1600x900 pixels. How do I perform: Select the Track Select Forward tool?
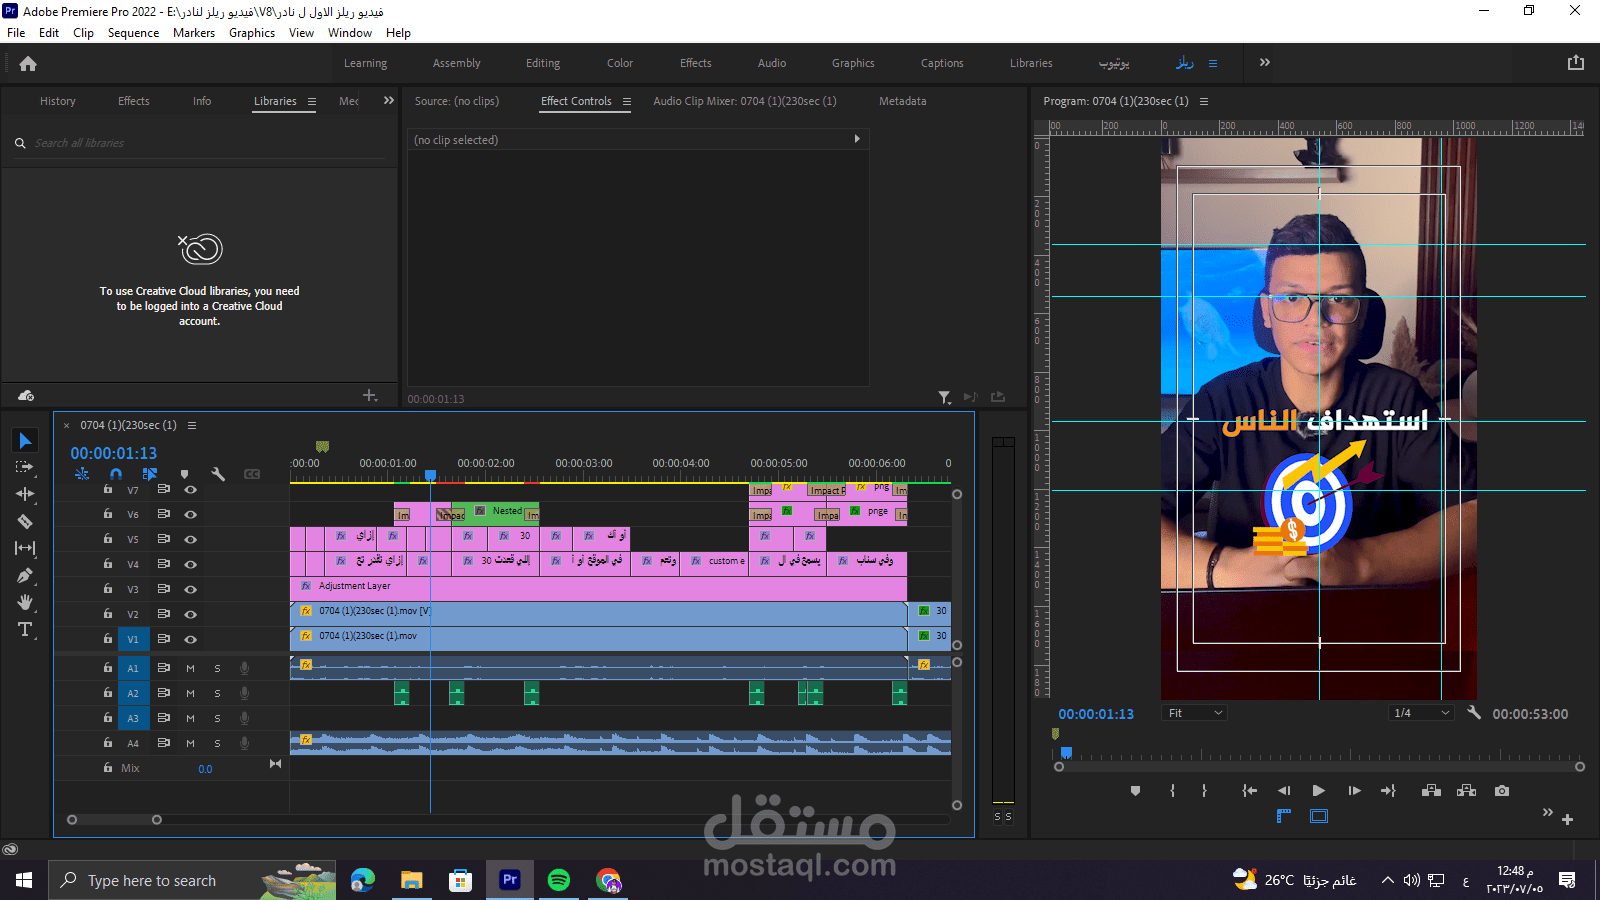[25, 467]
